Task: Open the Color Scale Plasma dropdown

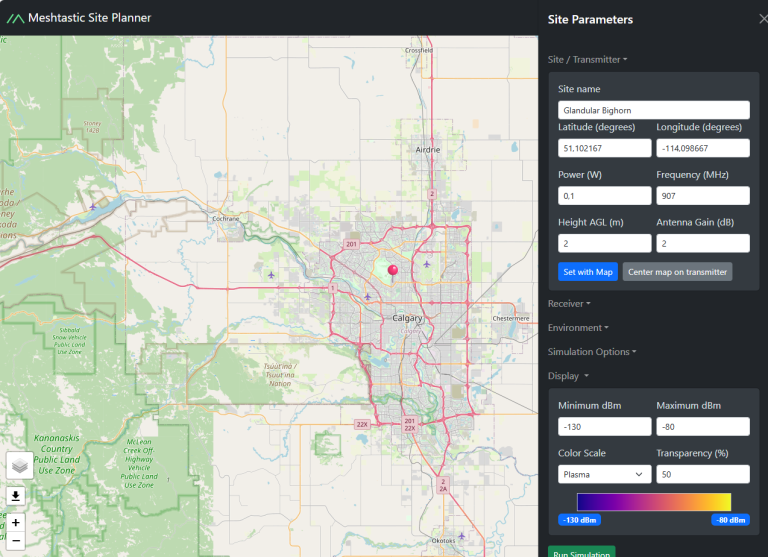Action: click(x=604, y=474)
